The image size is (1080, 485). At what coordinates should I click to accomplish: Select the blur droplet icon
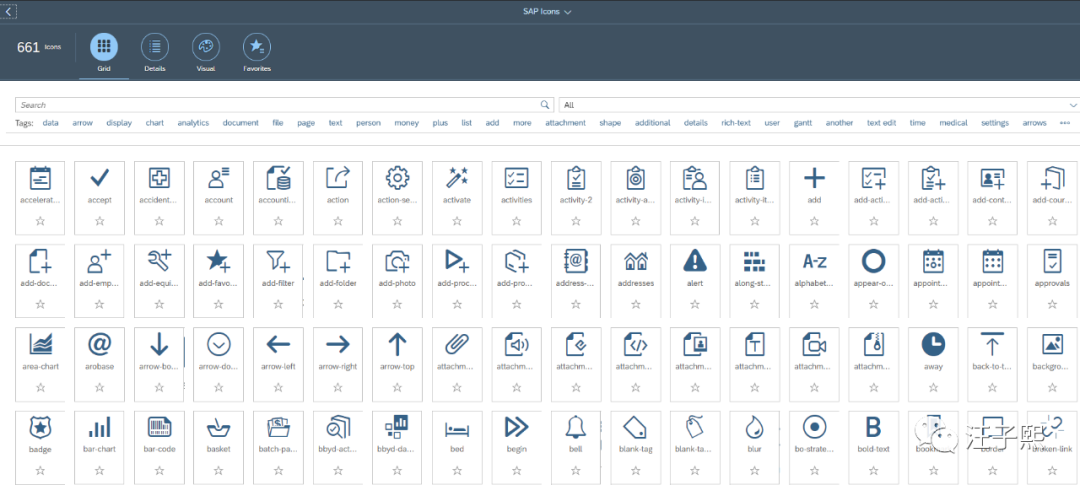pyautogui.click(x=755, y=427)
